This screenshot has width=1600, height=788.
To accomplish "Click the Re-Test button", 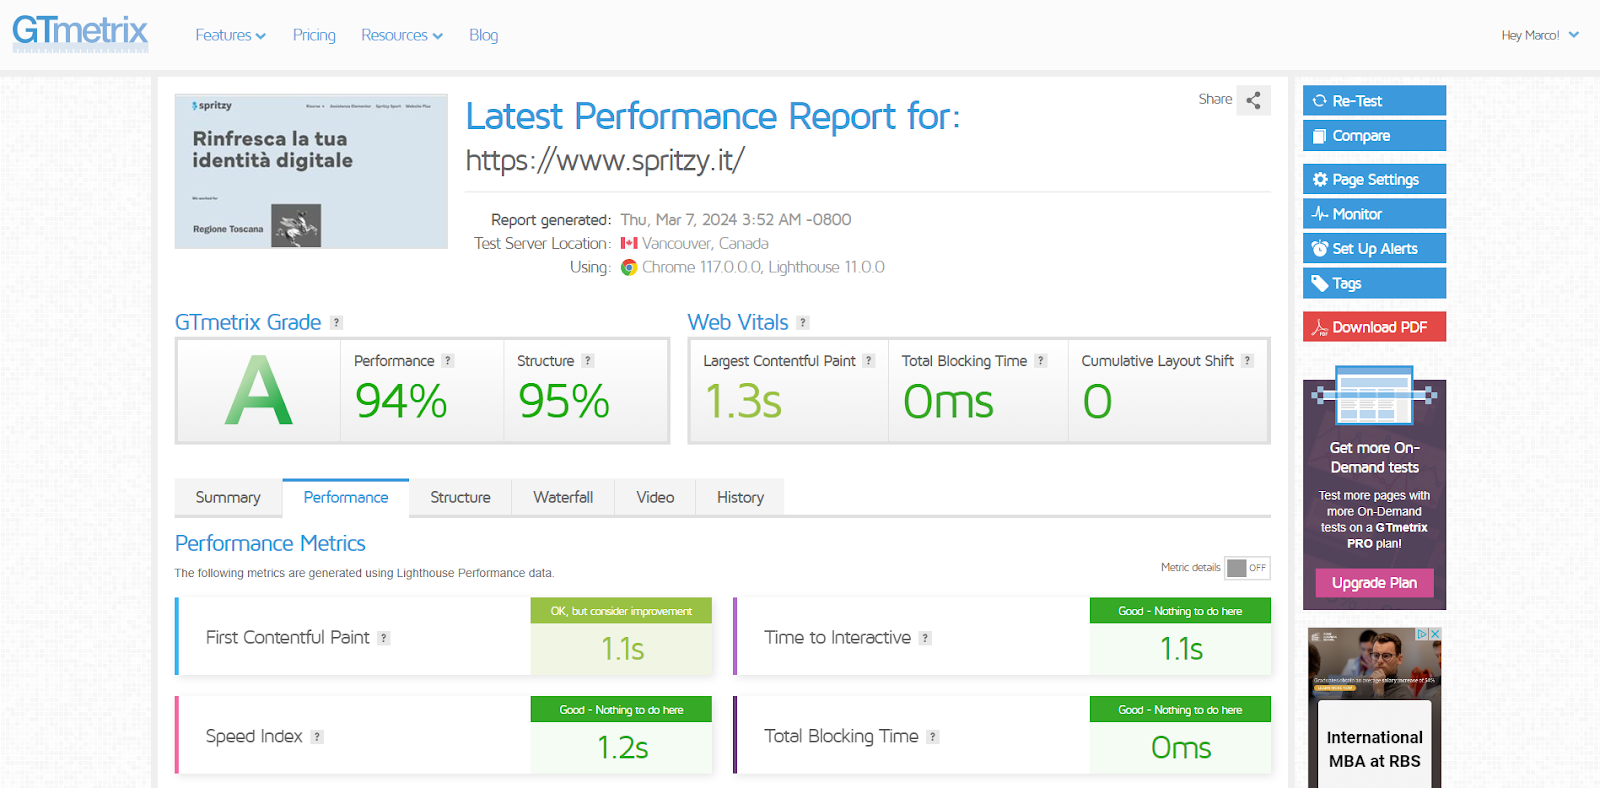I will 1374,101.
